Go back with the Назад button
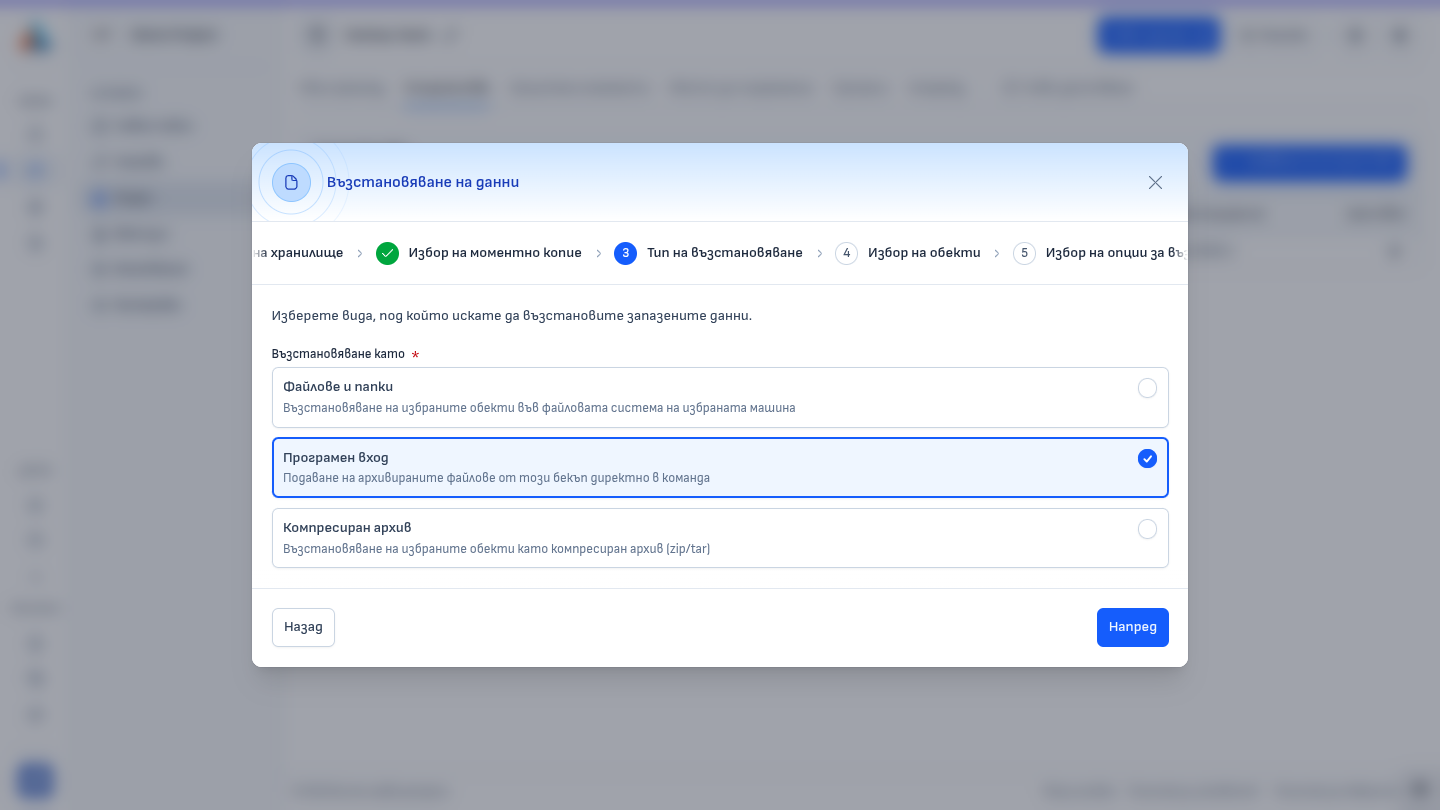The width and height of the screenshot is (1440, 810). pyautogui.click(x=303, y=627)
